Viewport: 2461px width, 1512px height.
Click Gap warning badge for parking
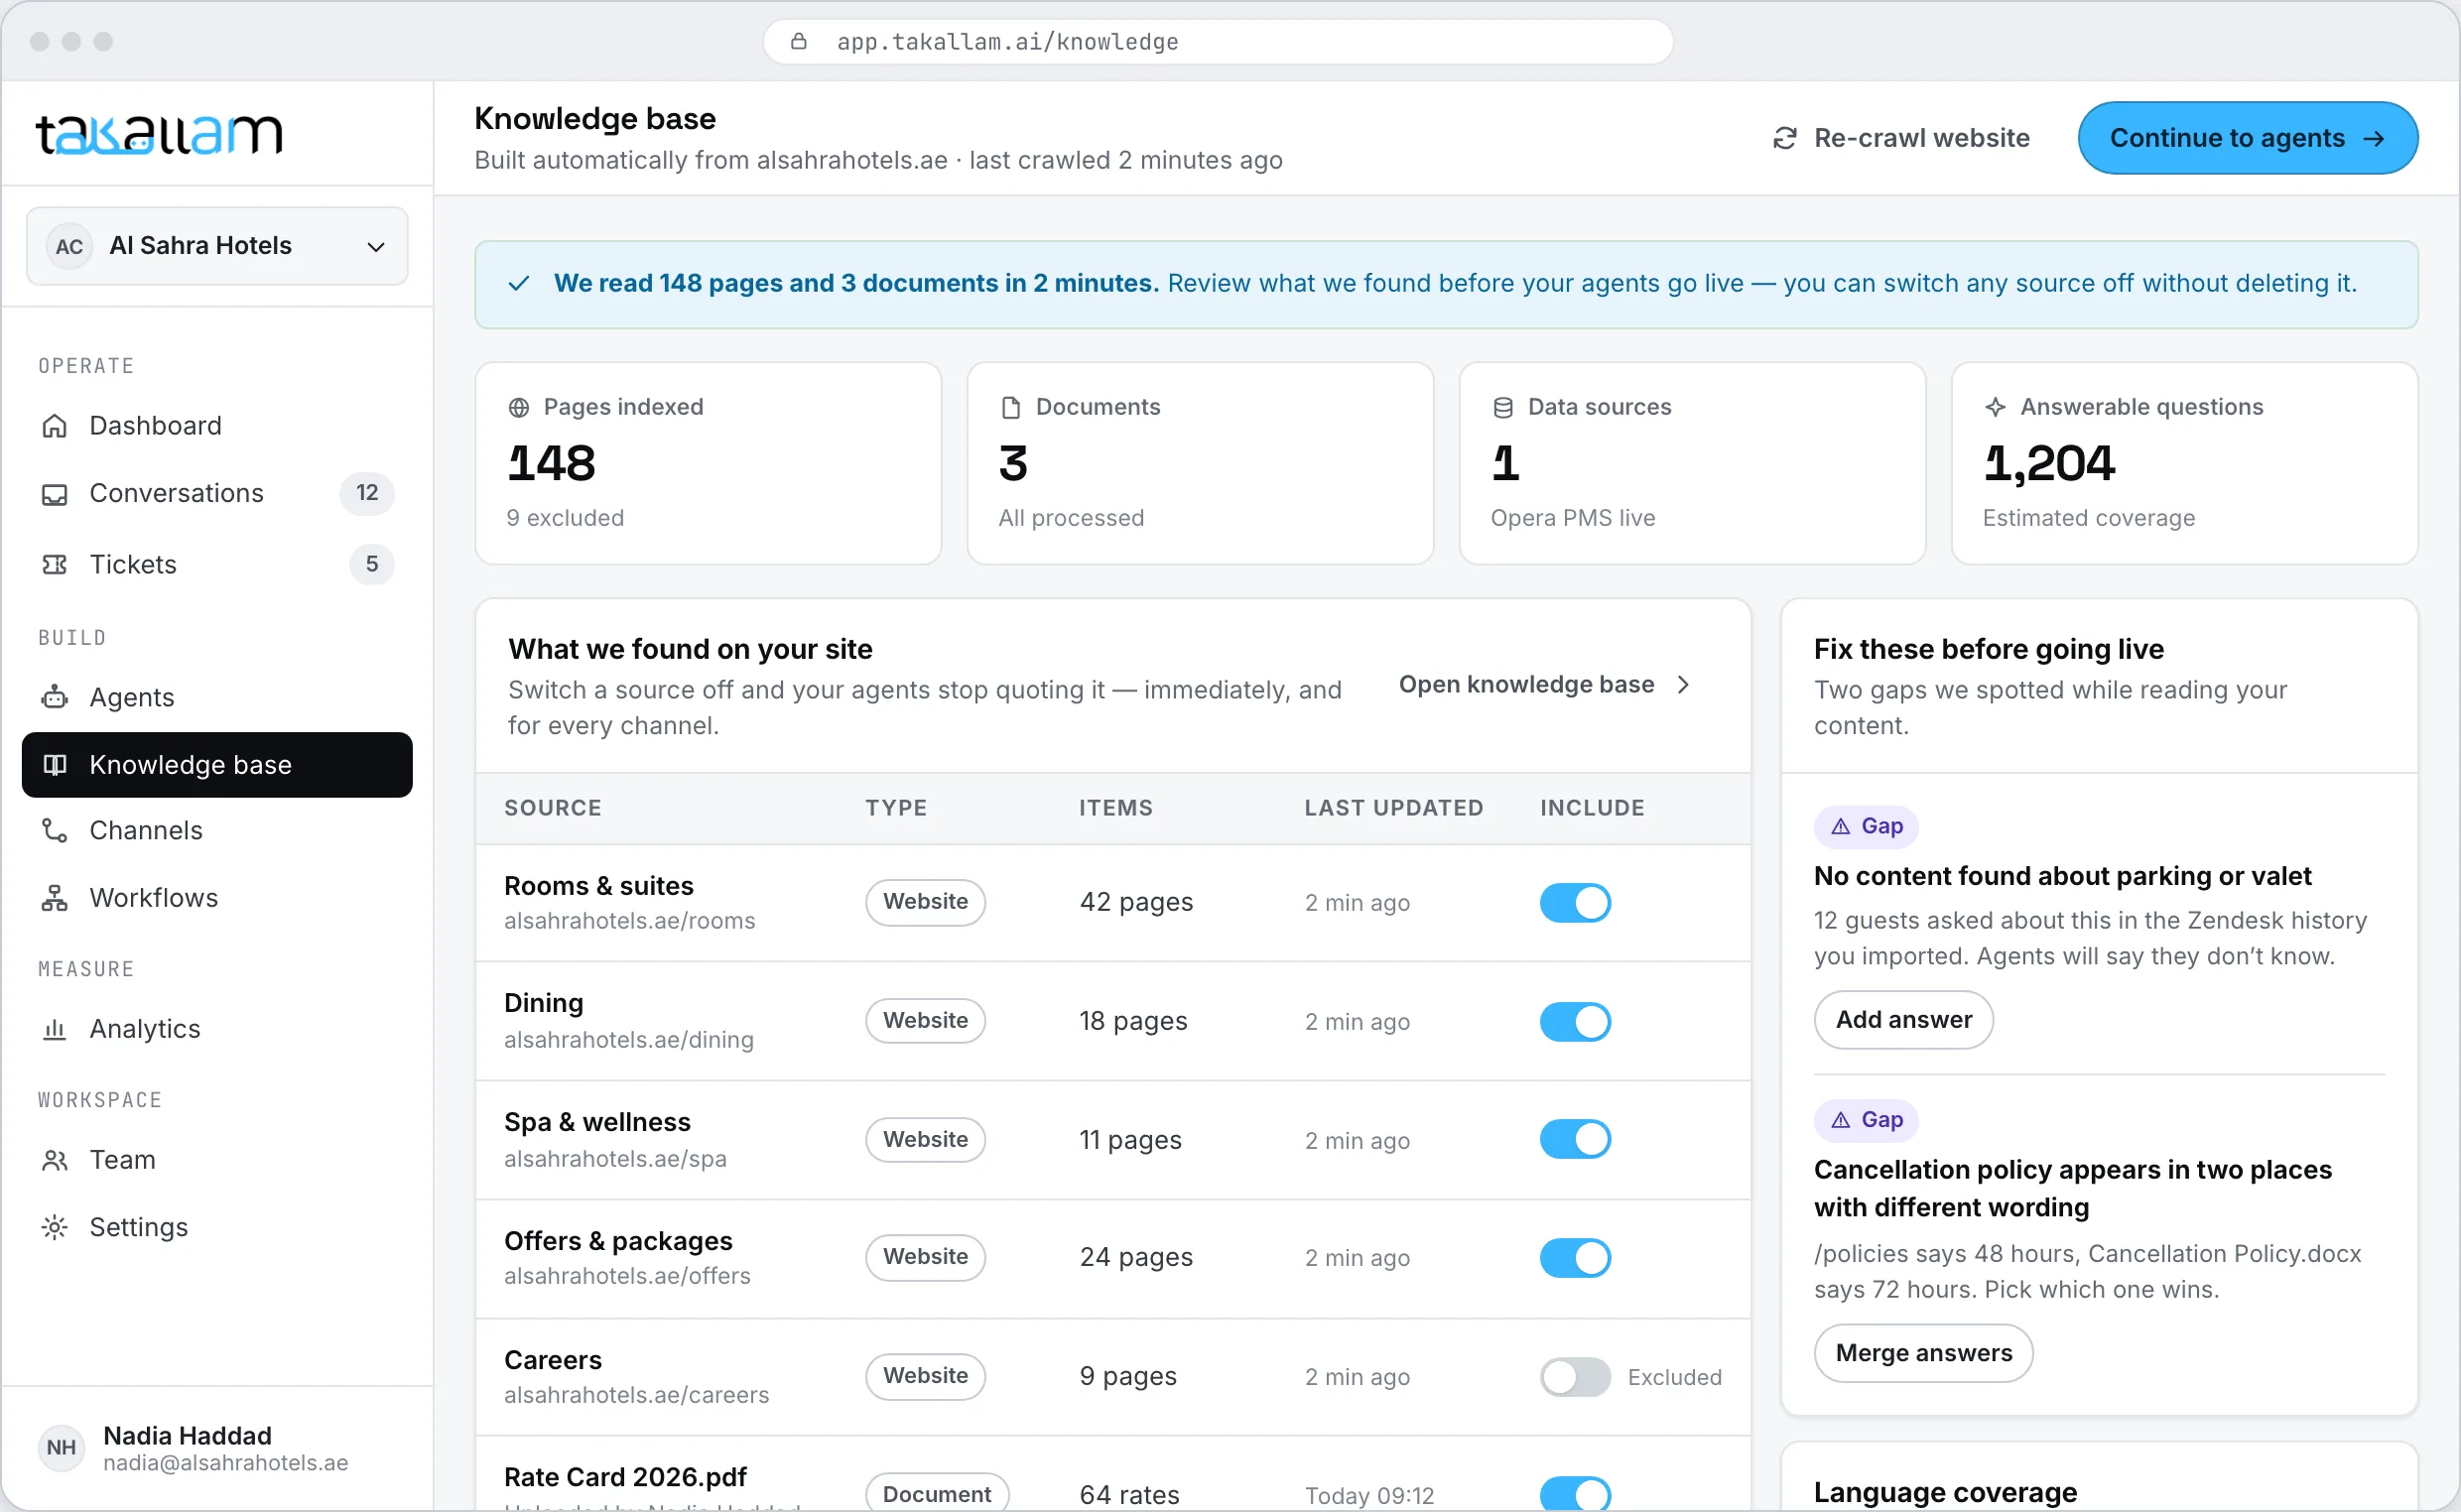pos(1866,826)
